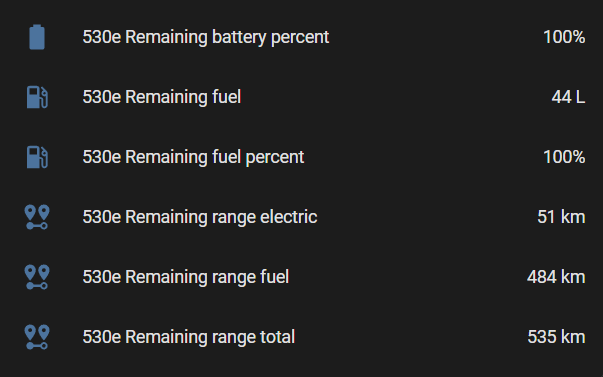The width and height of the screenshot is (603, 377).
Task: Click the map marker icon for range fuel
Action: pos(37,277)
